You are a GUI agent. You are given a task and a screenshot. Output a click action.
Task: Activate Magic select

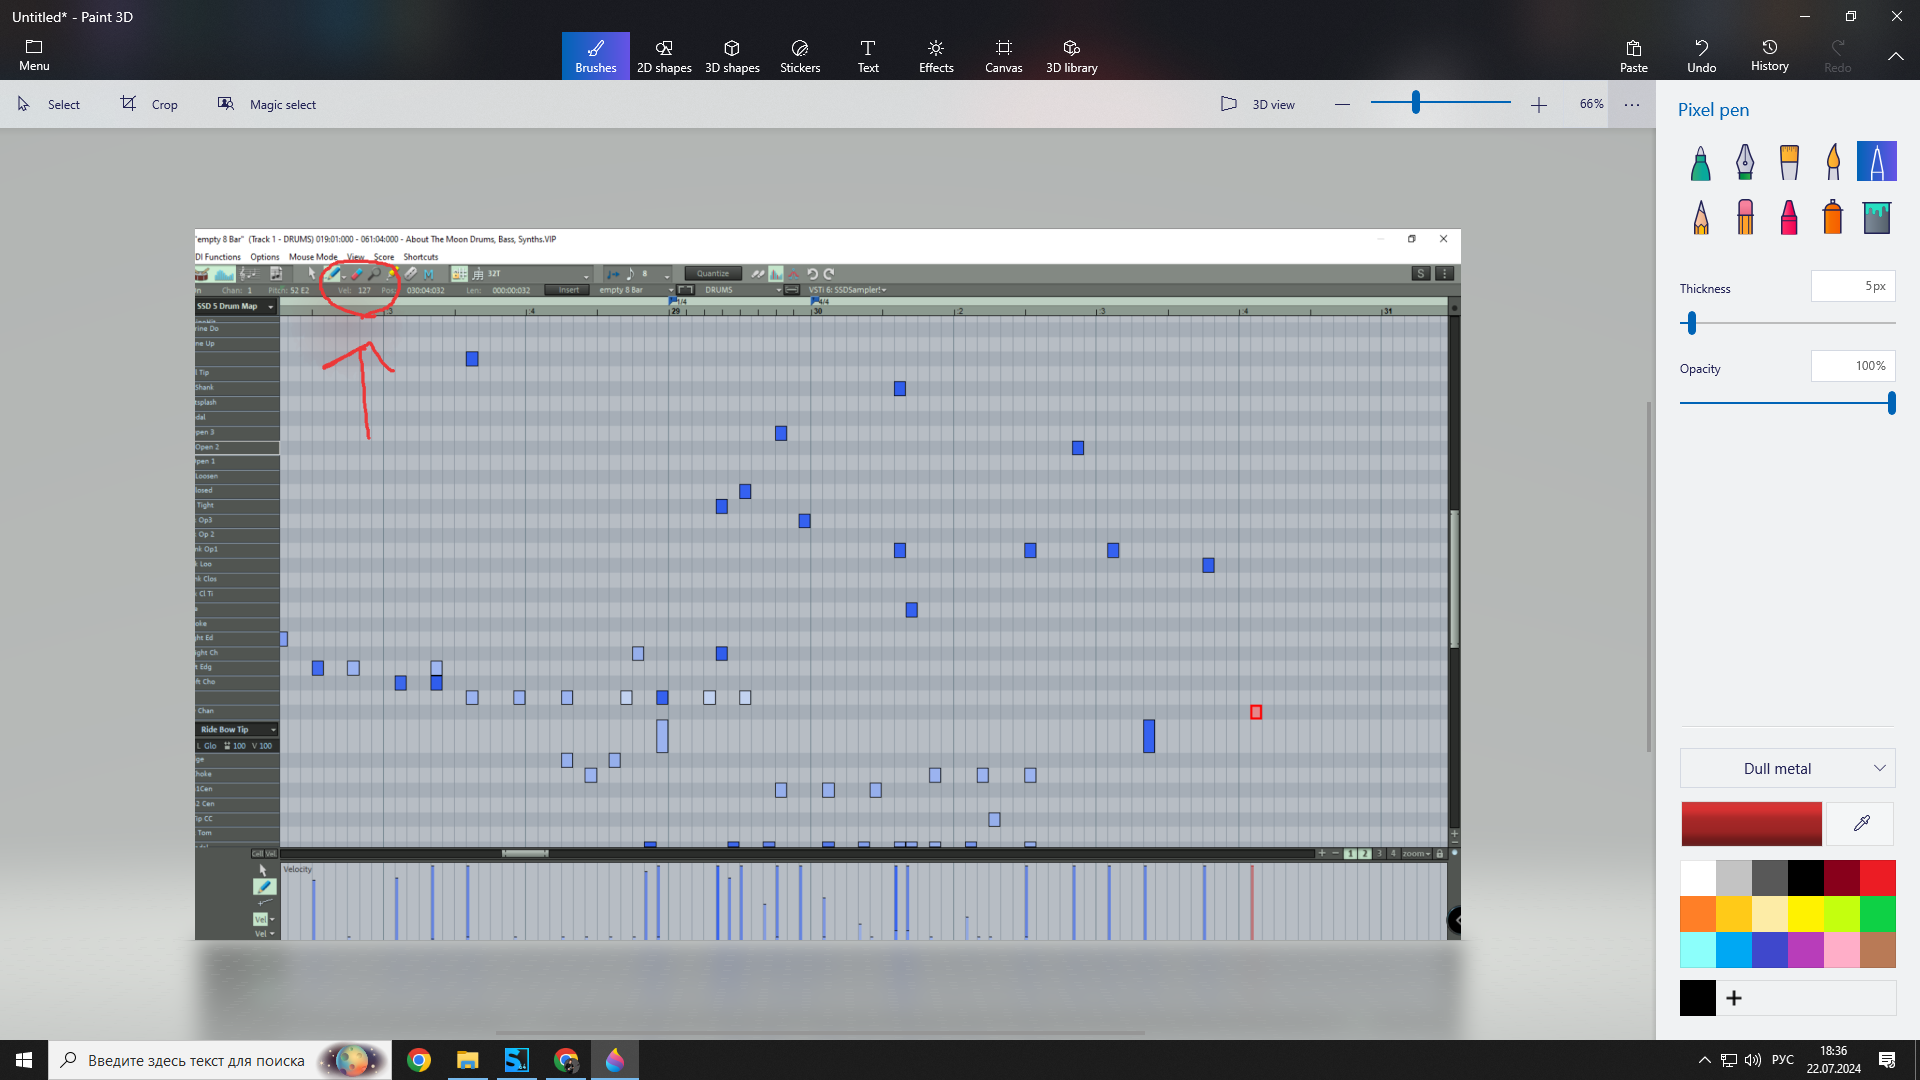click(x=267, y=104)
